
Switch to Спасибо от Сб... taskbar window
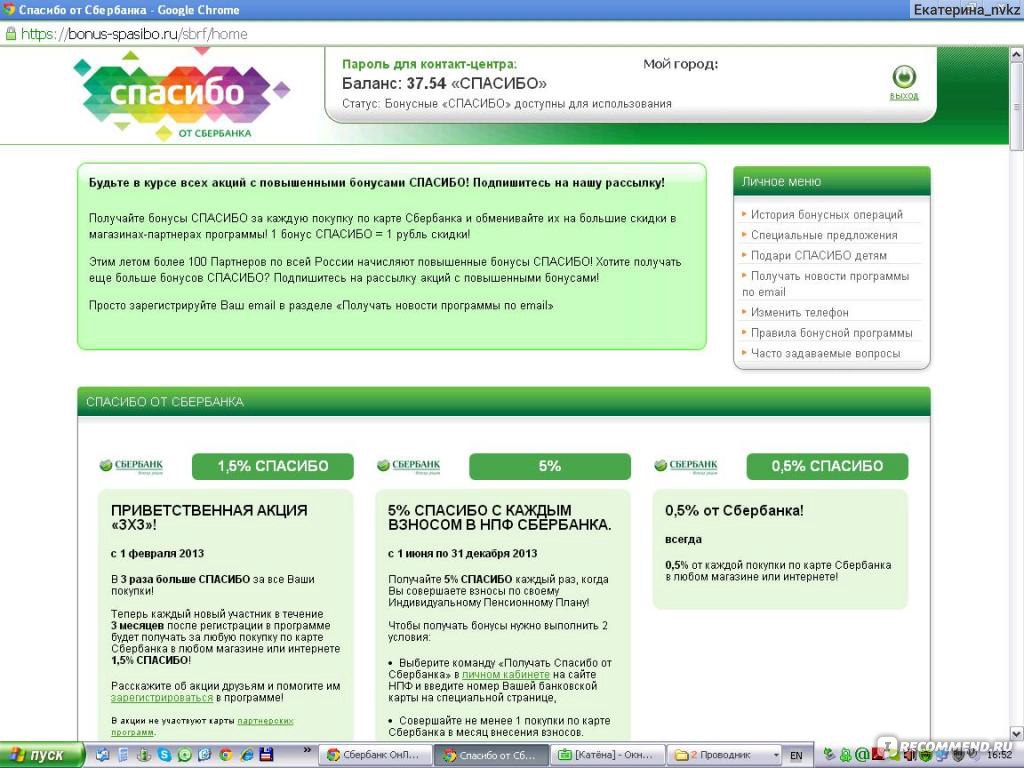click(491, 756)
